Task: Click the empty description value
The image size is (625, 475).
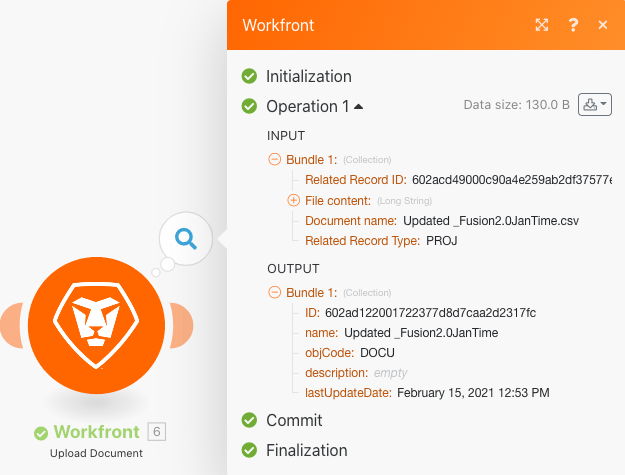Action: tap(390, 373)
